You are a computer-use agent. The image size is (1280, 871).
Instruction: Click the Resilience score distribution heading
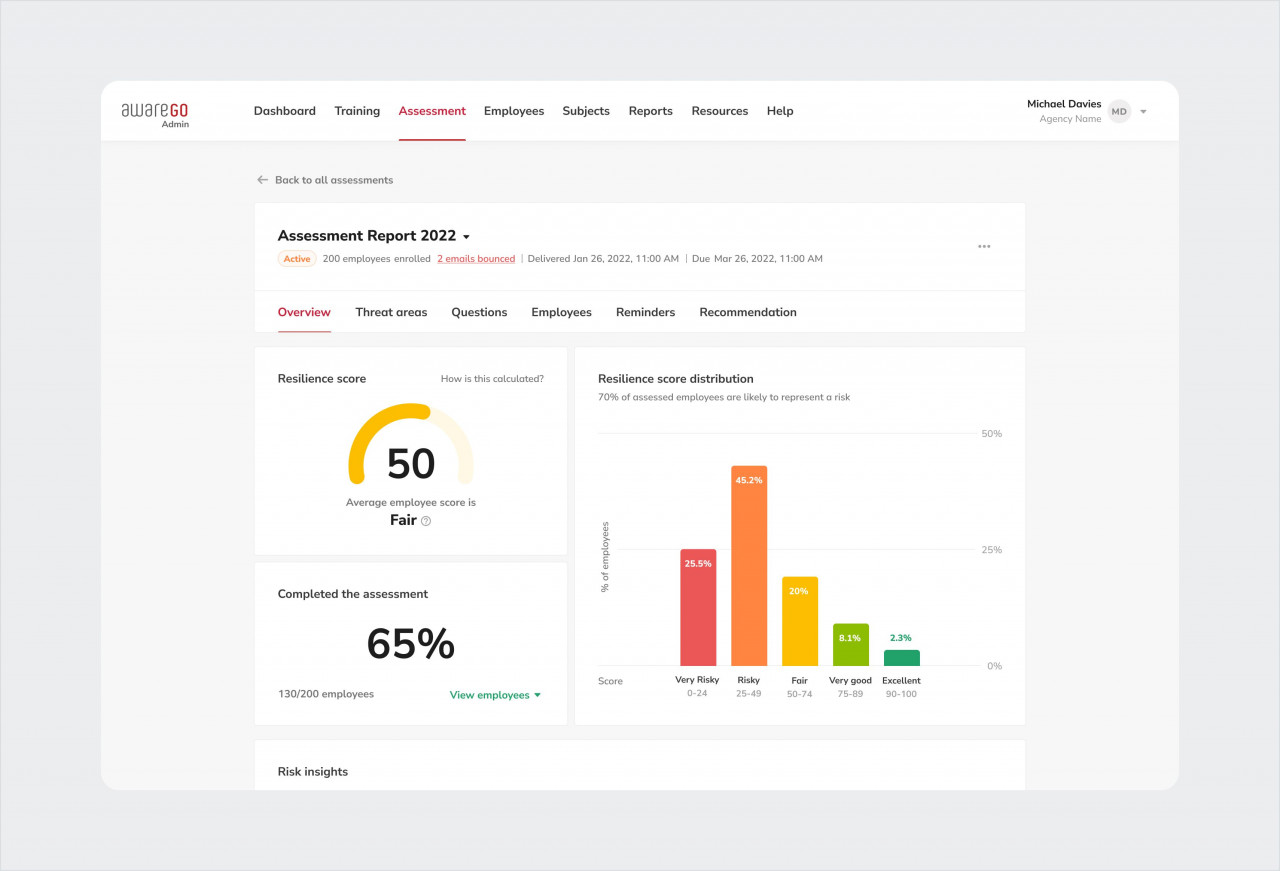click(x=676, y=379)
